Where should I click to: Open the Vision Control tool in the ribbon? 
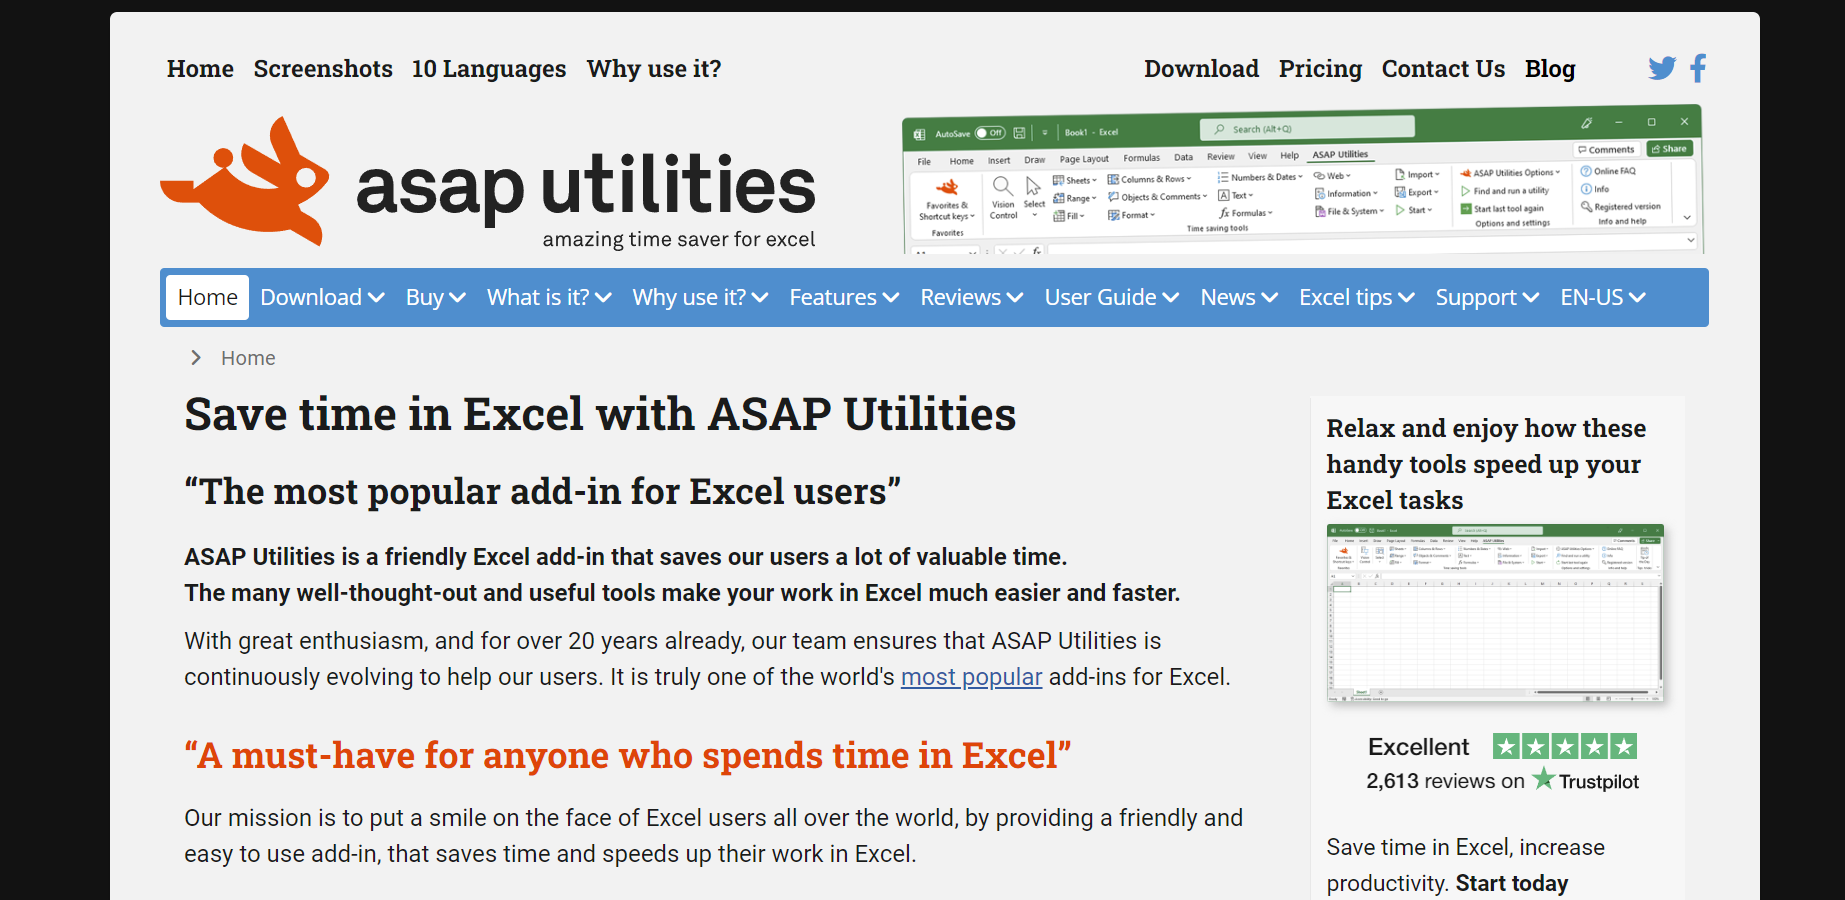pos(1003,197)
